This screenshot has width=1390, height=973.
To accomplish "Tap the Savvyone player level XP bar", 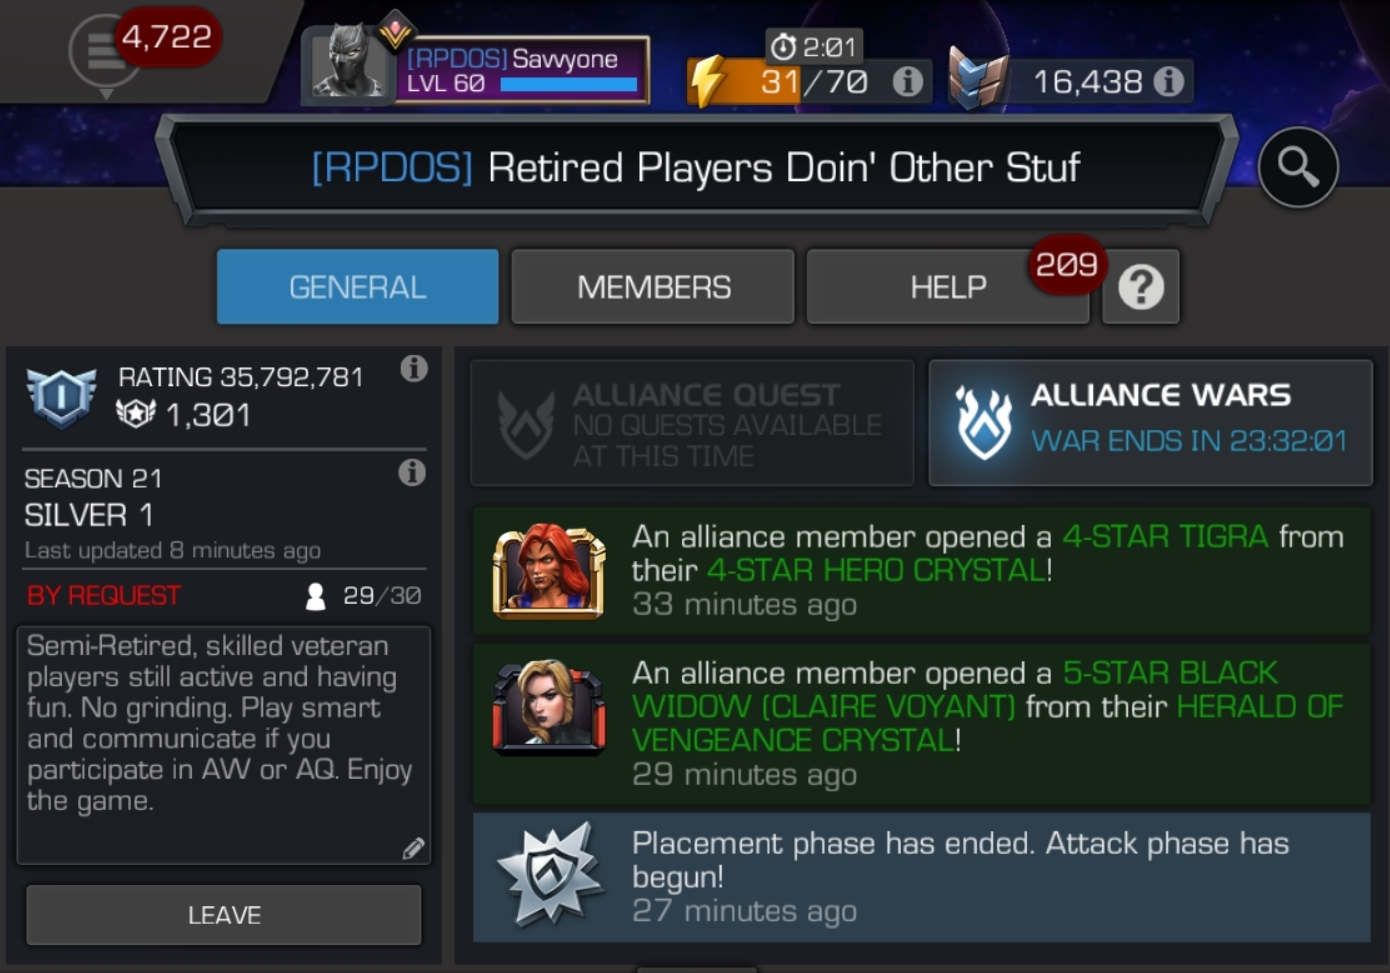I will coord(569,85).
